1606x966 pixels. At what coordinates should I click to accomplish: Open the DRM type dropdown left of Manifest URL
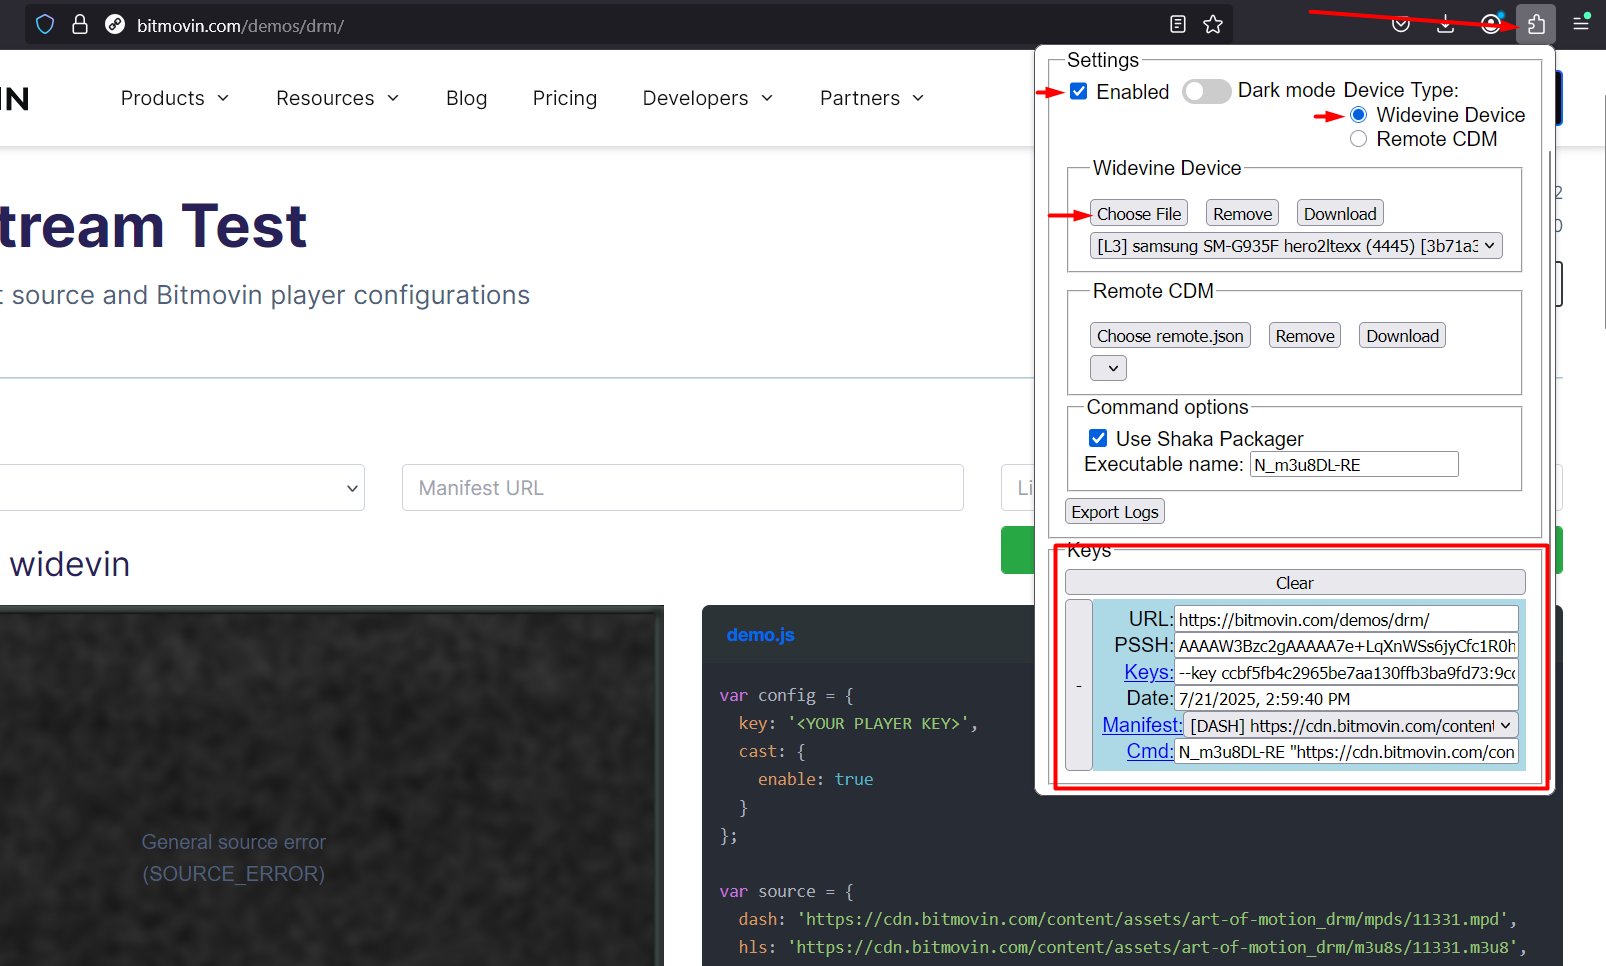(x=182, y=488)
